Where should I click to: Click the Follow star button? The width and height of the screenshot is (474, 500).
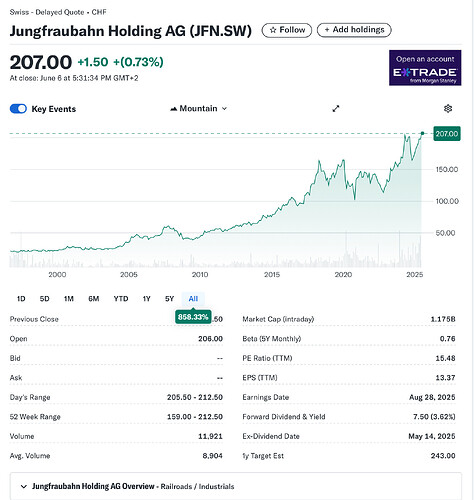[287, 30]
